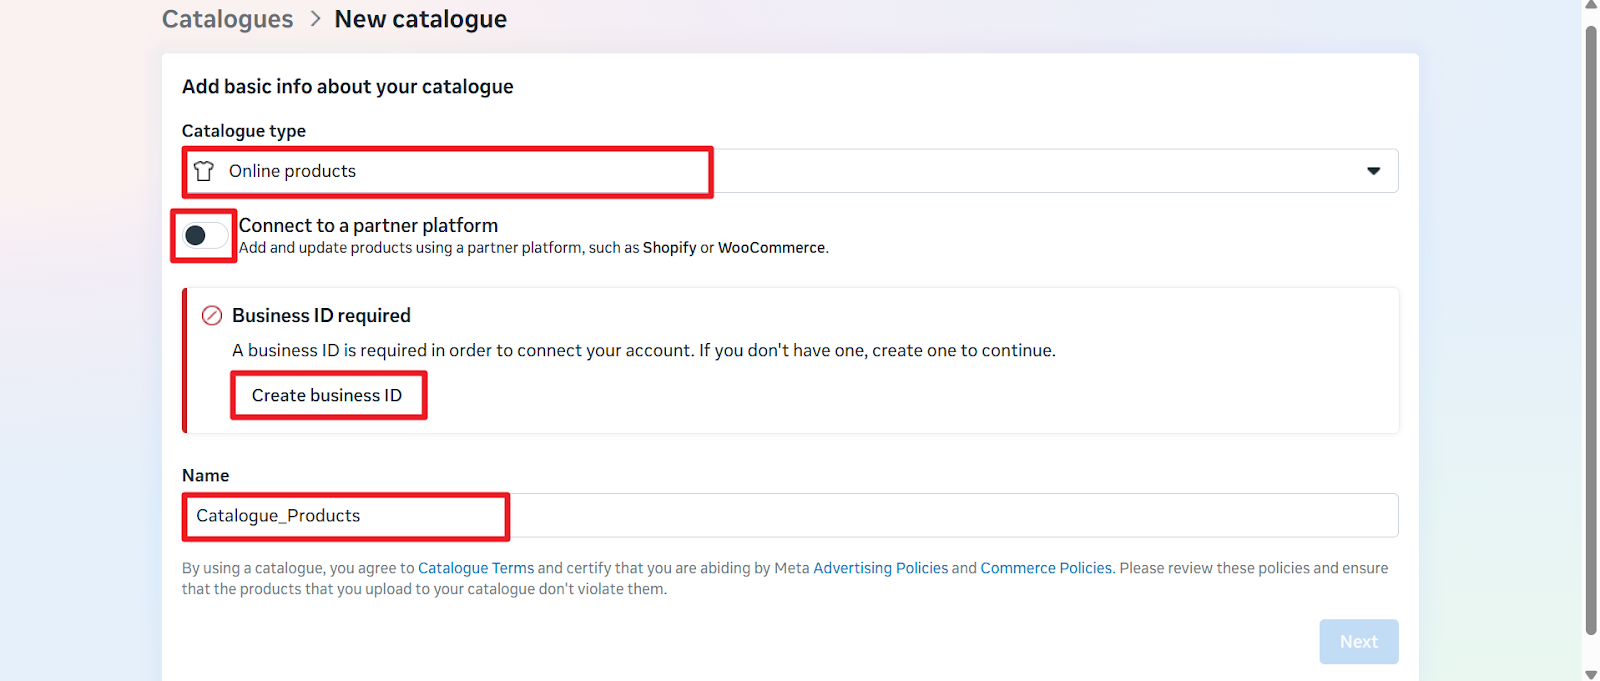Screen dimensions: 1600x681
Task: Open the Catalogue type dropdown arrow
Action: point(1373,171)
